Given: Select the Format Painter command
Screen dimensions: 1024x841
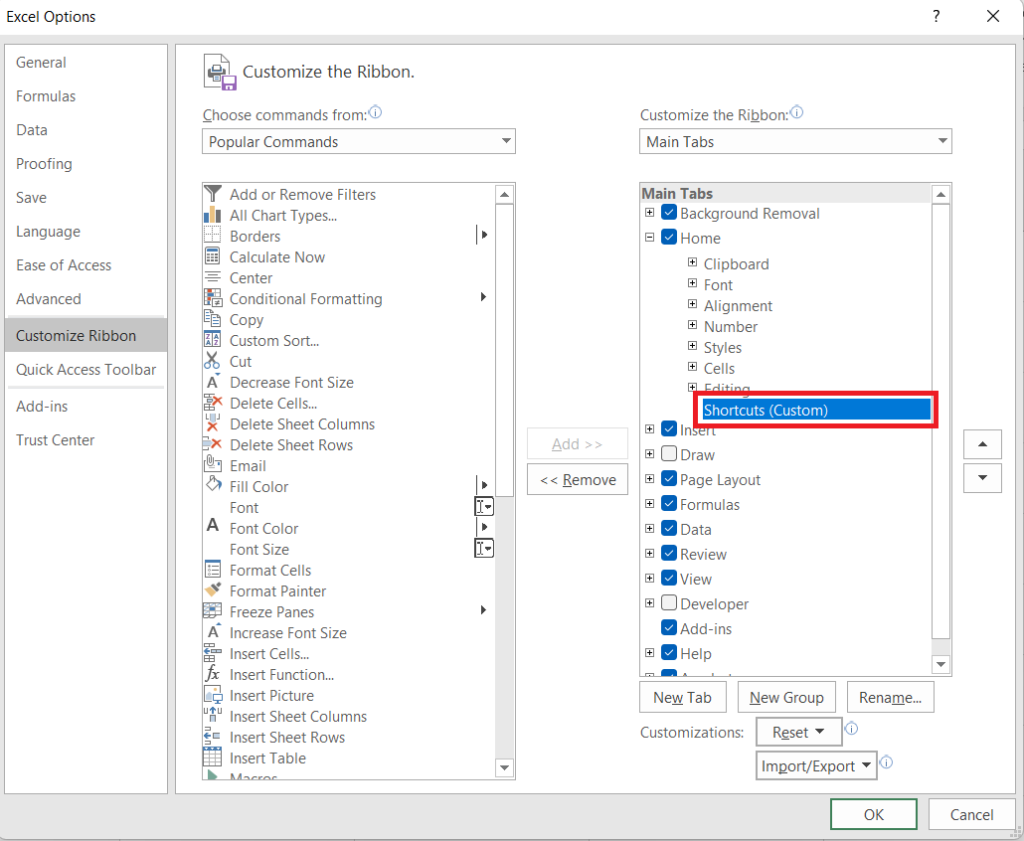Looking at the screenshot, I should (x=277, y=591).
